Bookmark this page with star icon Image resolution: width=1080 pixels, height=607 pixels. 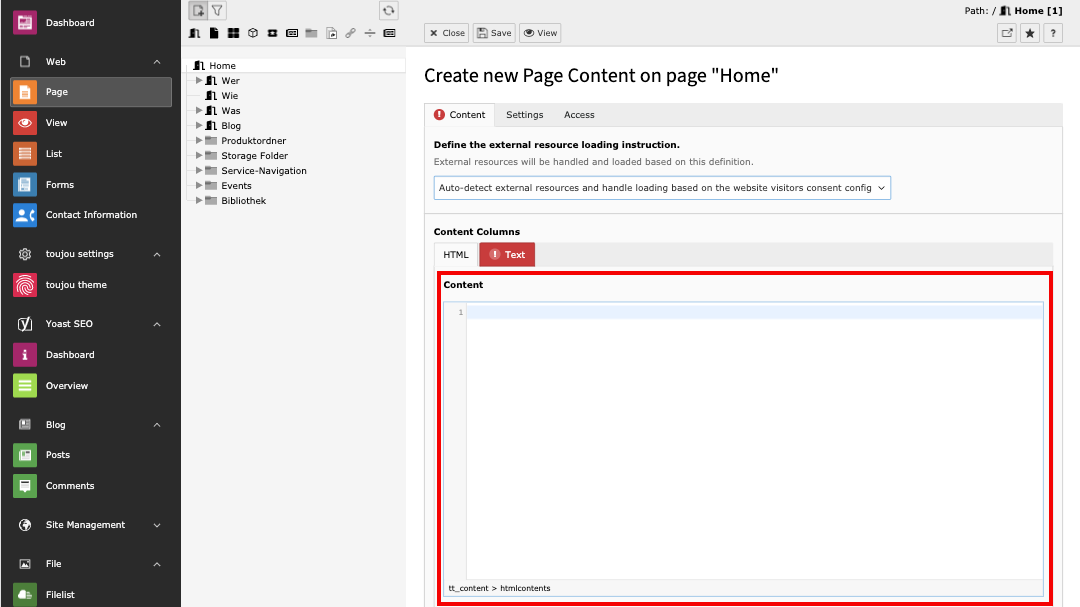[x=1030, y=33]
